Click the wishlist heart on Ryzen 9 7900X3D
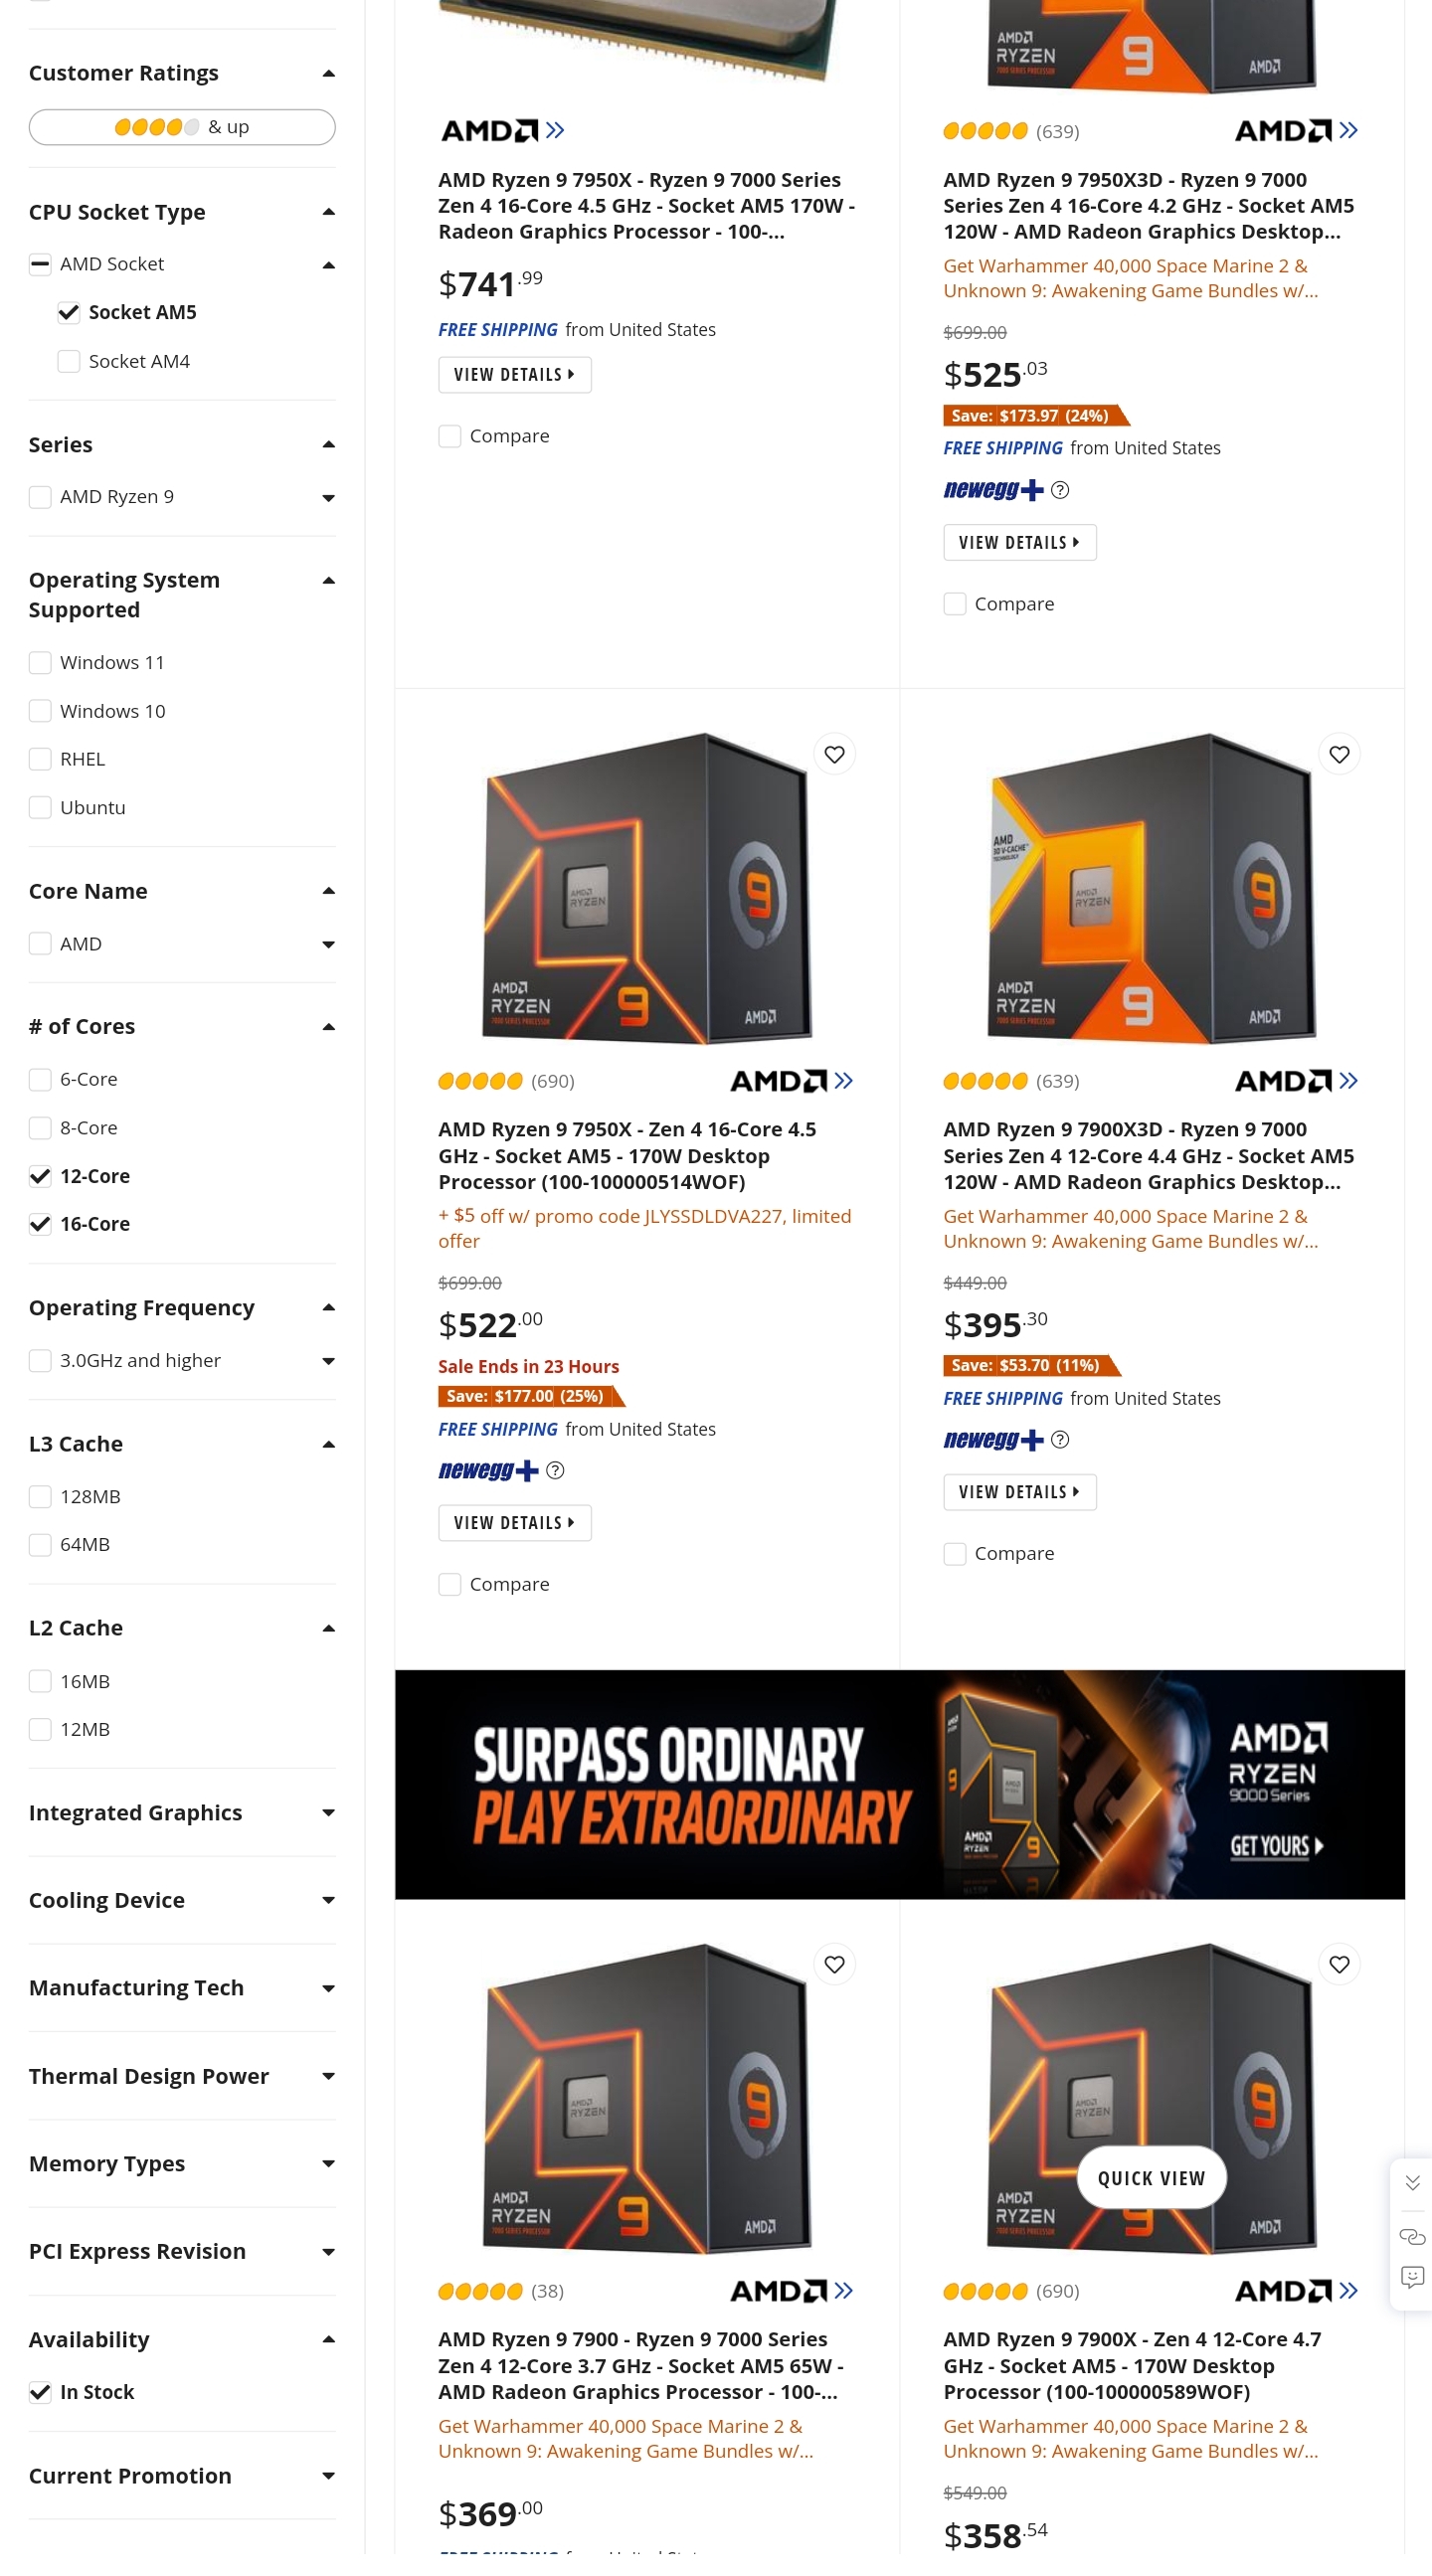The image size is (1432, 2576). tap(1339, 754)
